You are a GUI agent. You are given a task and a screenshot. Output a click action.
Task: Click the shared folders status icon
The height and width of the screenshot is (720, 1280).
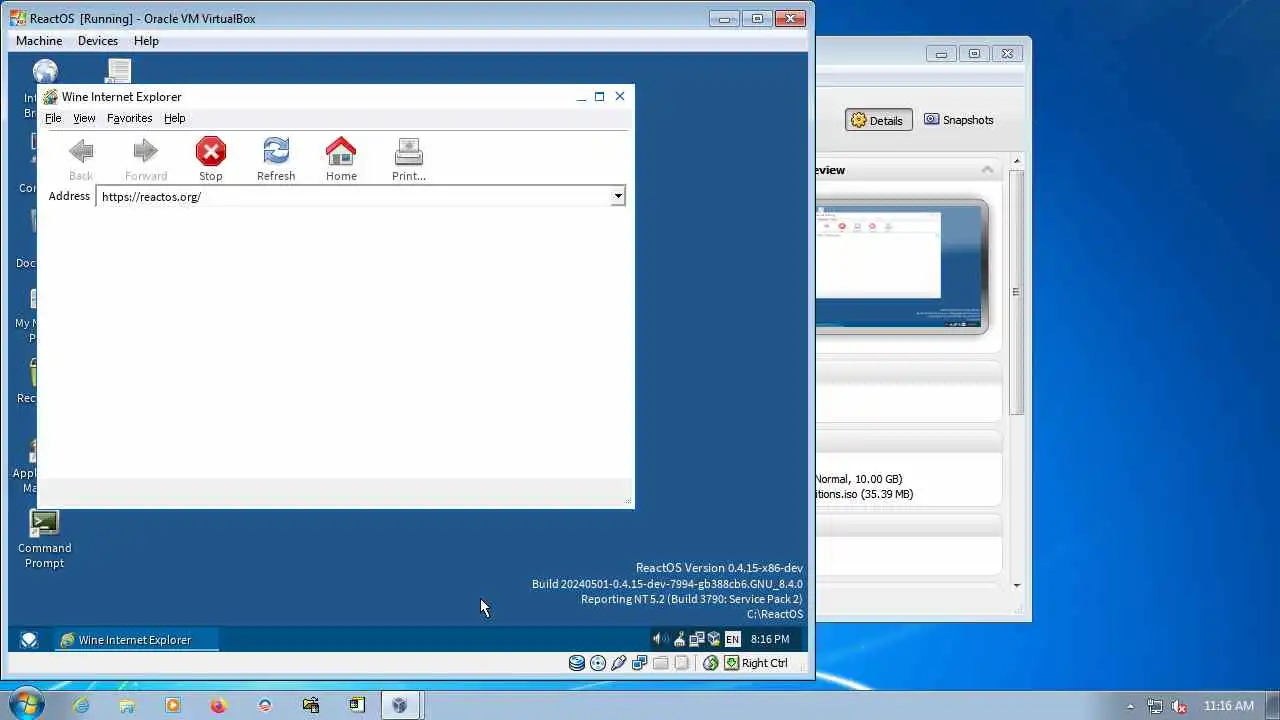(x=660, y=663)
